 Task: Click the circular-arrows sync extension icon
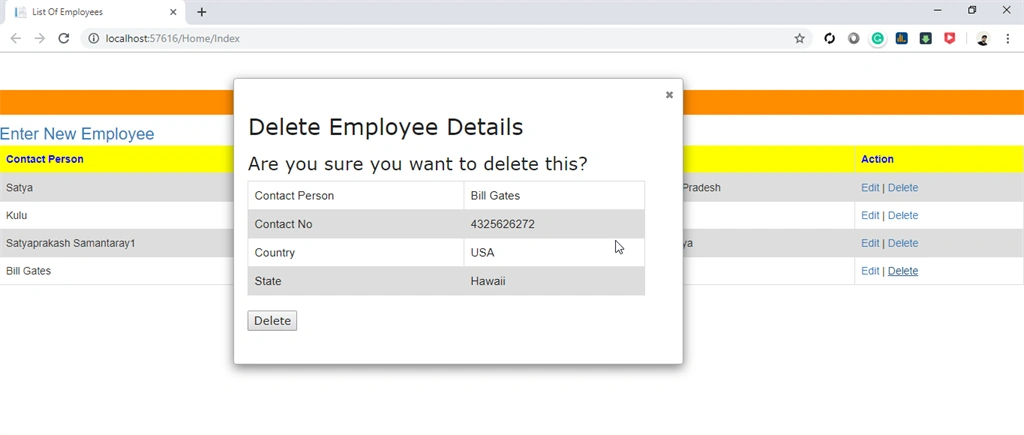pyautogui.click(x=829, y=39)
